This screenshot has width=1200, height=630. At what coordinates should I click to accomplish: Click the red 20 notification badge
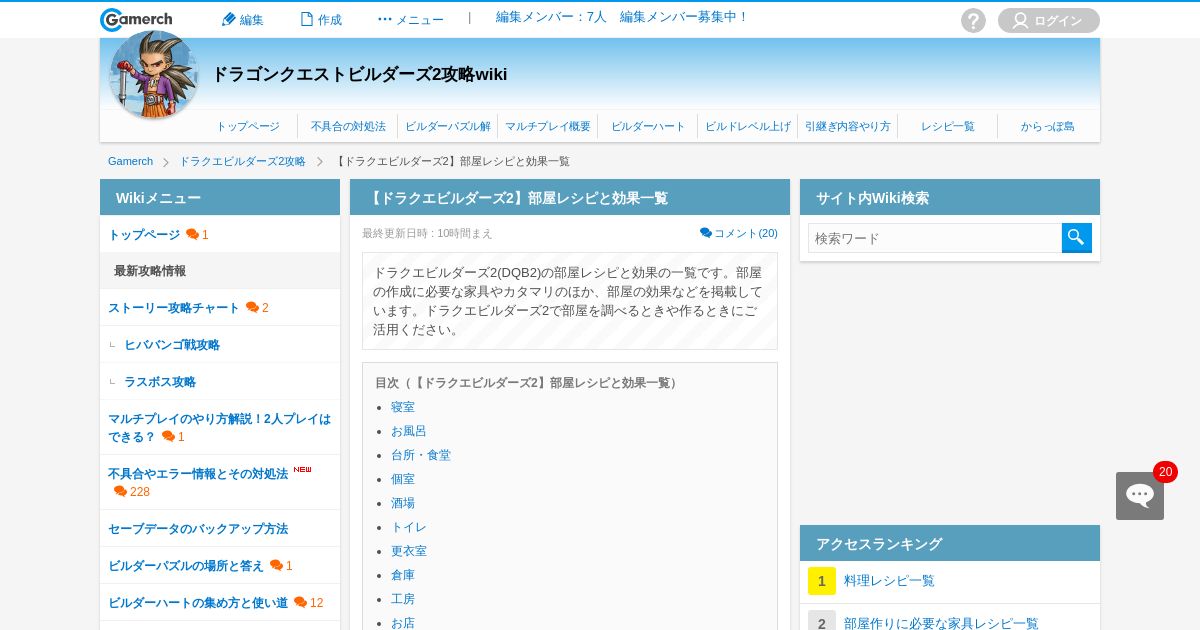[1165, 472]
